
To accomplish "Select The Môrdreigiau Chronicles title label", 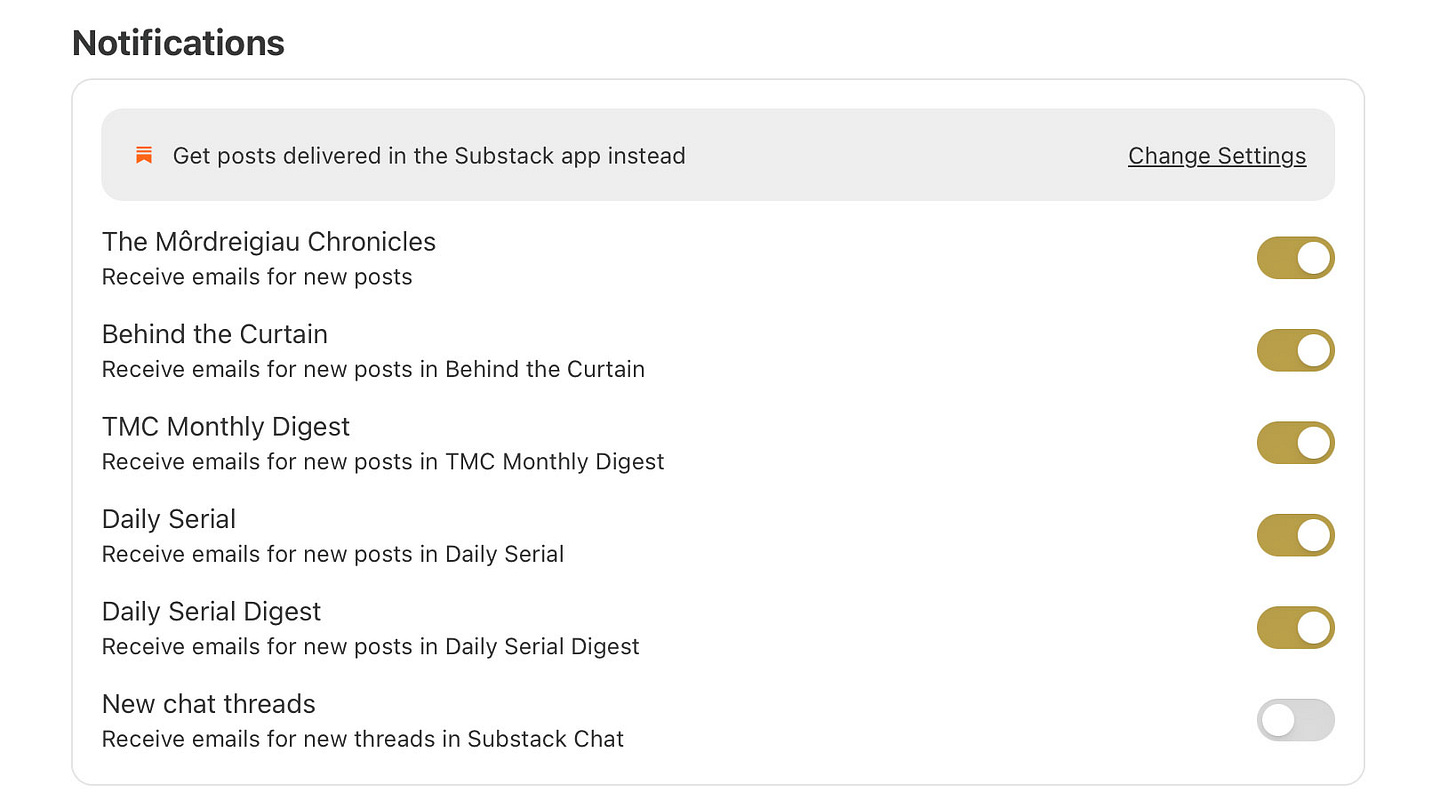I will tap(269, 242).
